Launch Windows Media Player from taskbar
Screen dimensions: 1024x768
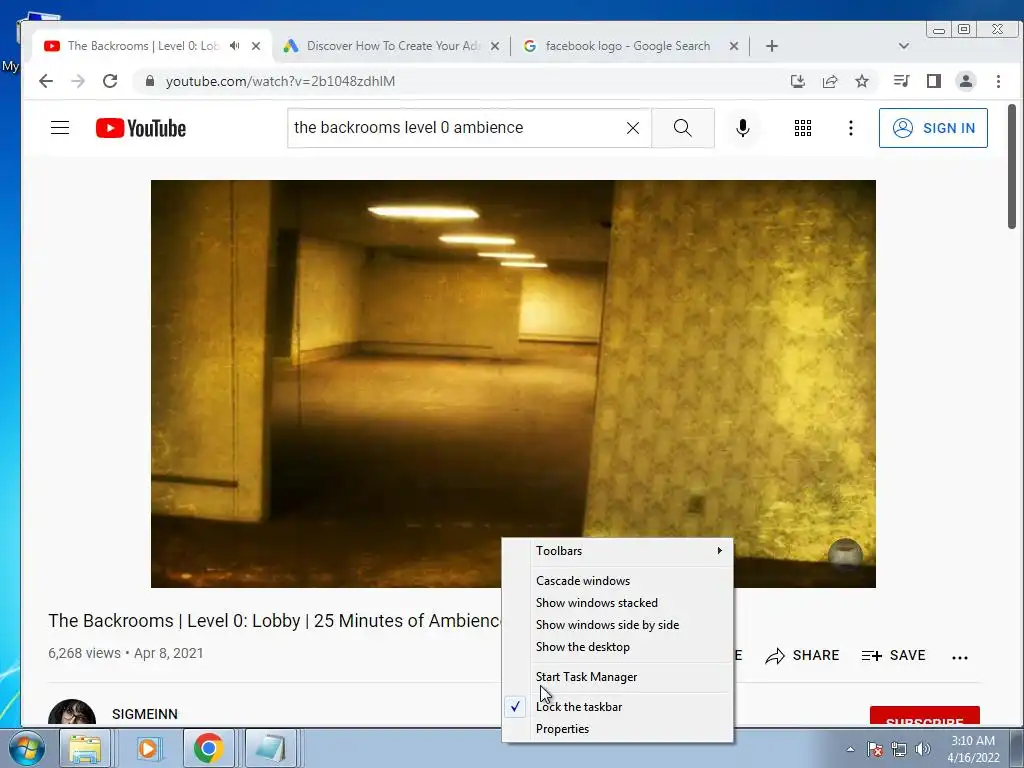pyautogui.click(x=148, y=748)
